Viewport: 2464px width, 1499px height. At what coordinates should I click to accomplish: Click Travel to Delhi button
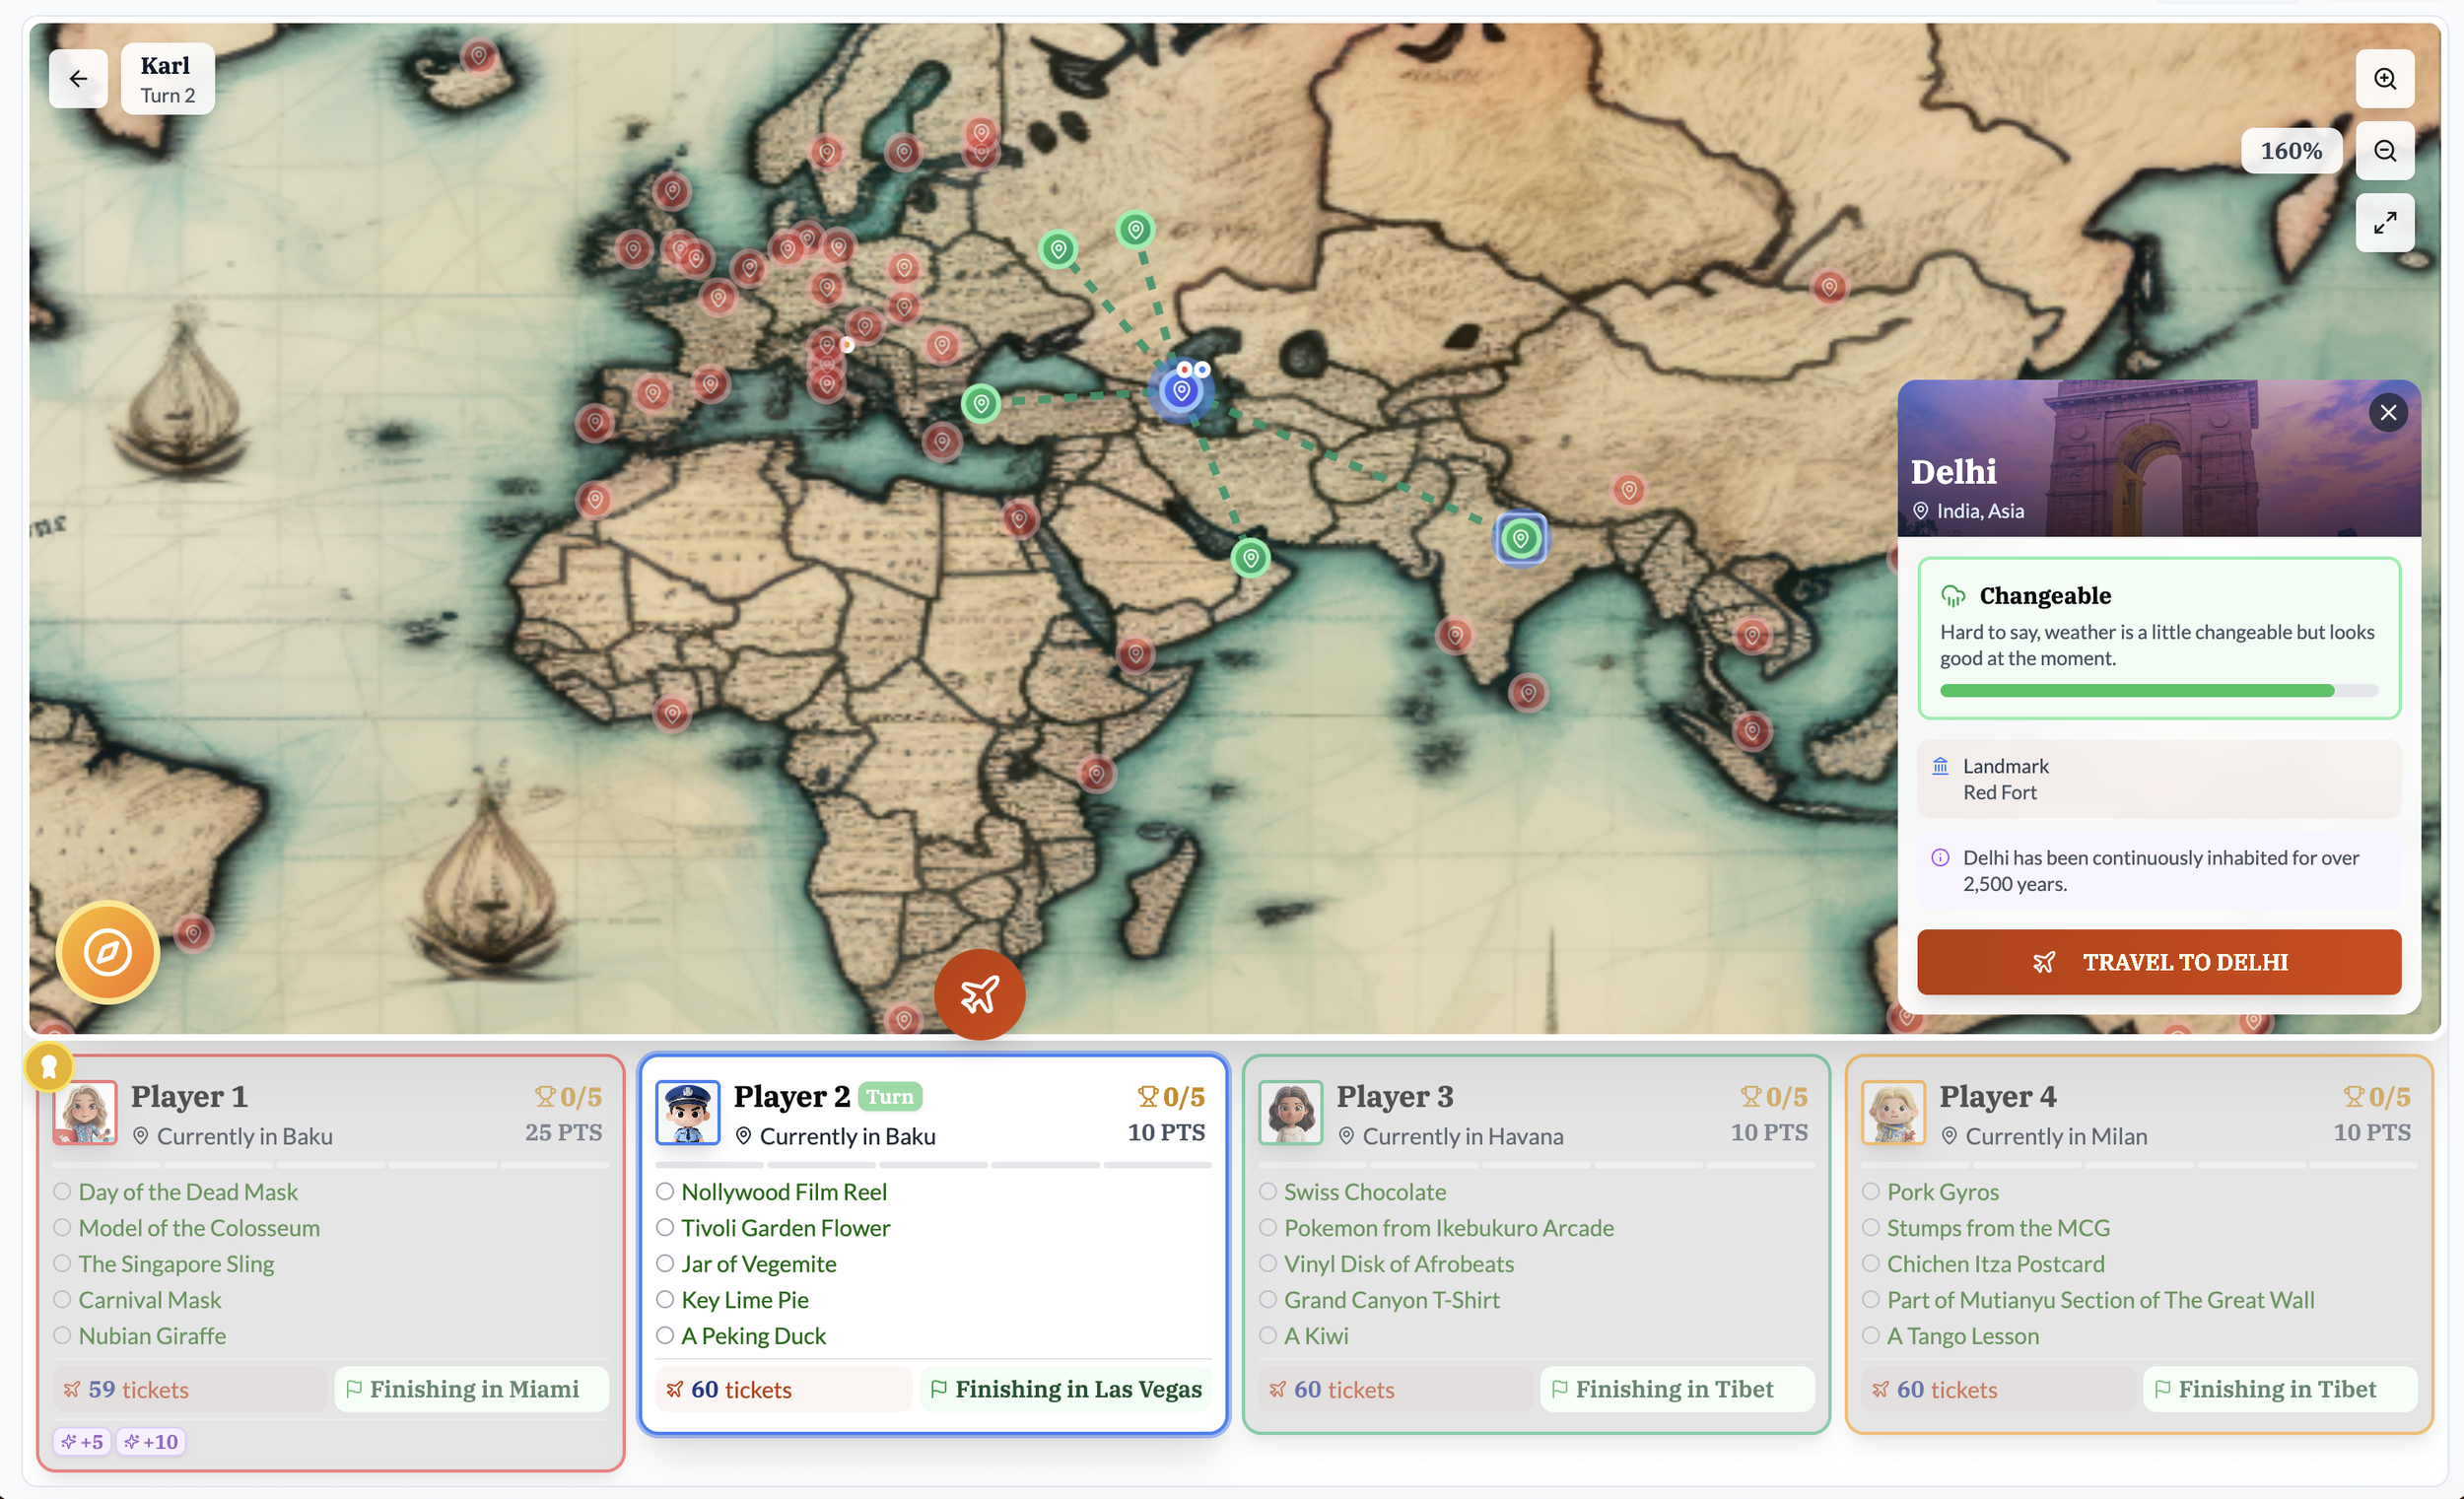(x=2158, y=961)
